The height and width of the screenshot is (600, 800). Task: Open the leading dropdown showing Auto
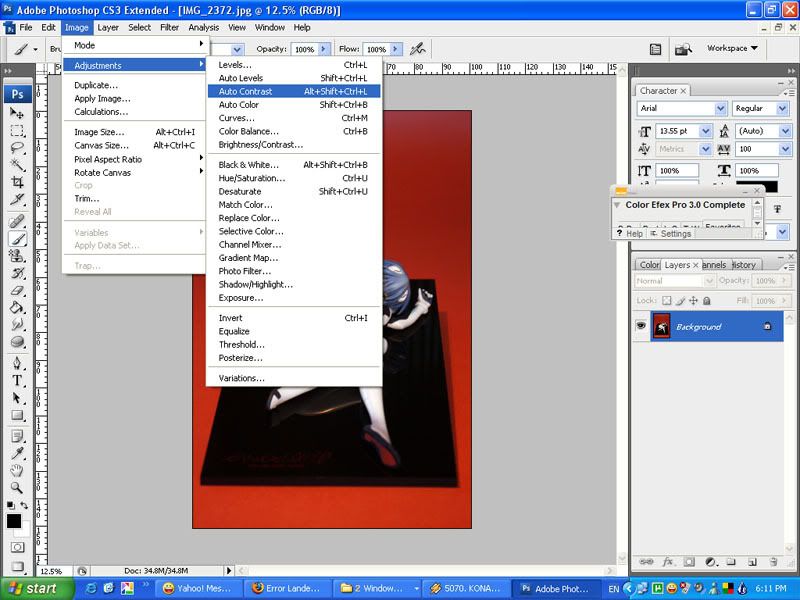pos(785,131)
